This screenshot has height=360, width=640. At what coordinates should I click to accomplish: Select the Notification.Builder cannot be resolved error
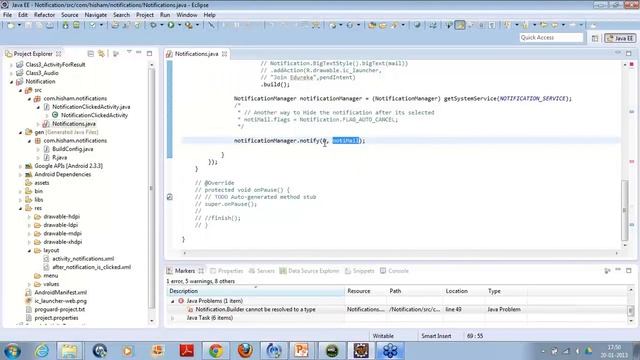[255, 310]
